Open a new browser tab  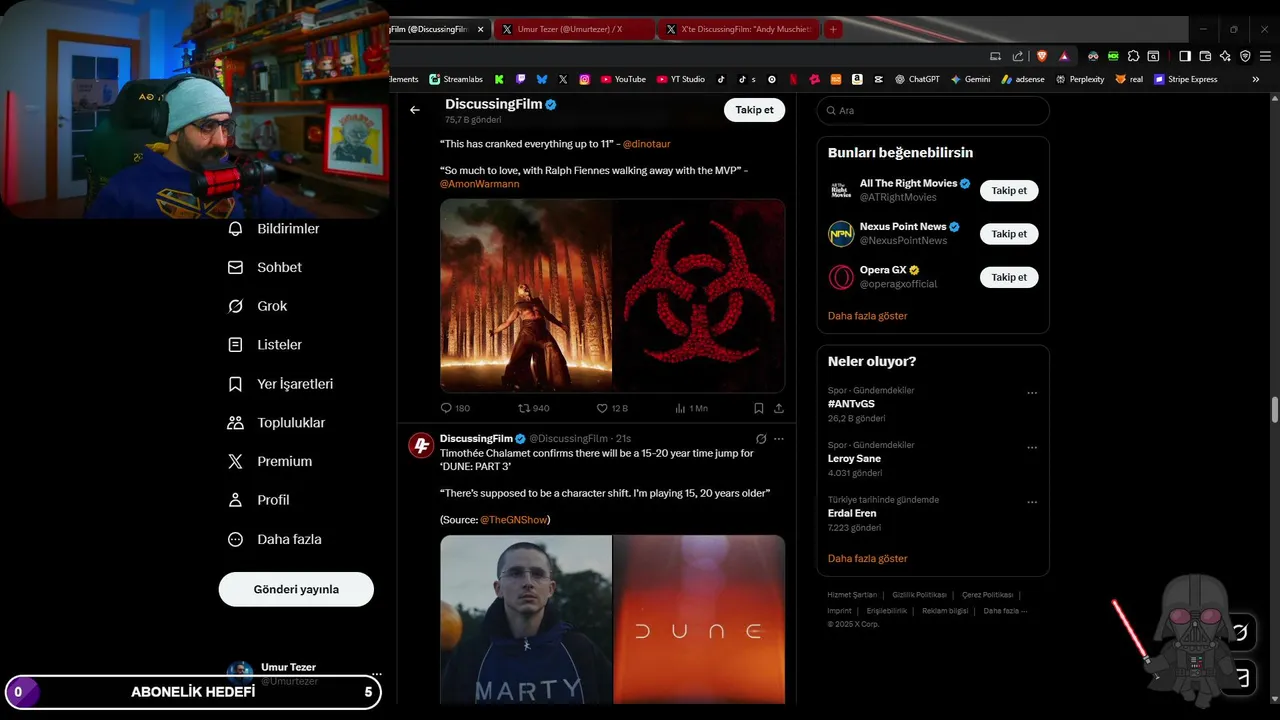tap(833, 29)
